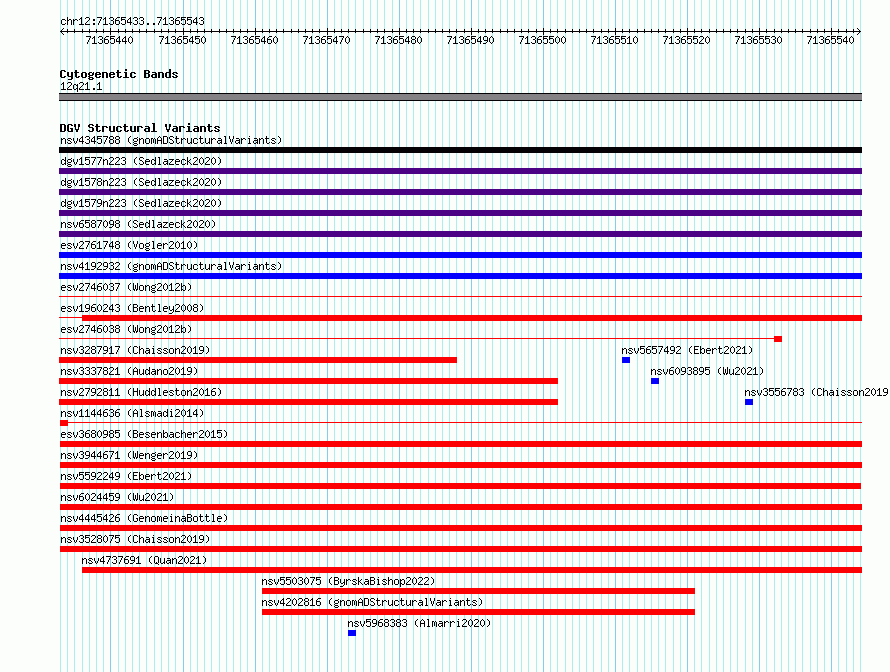Viewport: 890px width, 672px height.
Task: Open the dgv1578n223 (Sedlazeck2020) label
Action: click(141, 182)
